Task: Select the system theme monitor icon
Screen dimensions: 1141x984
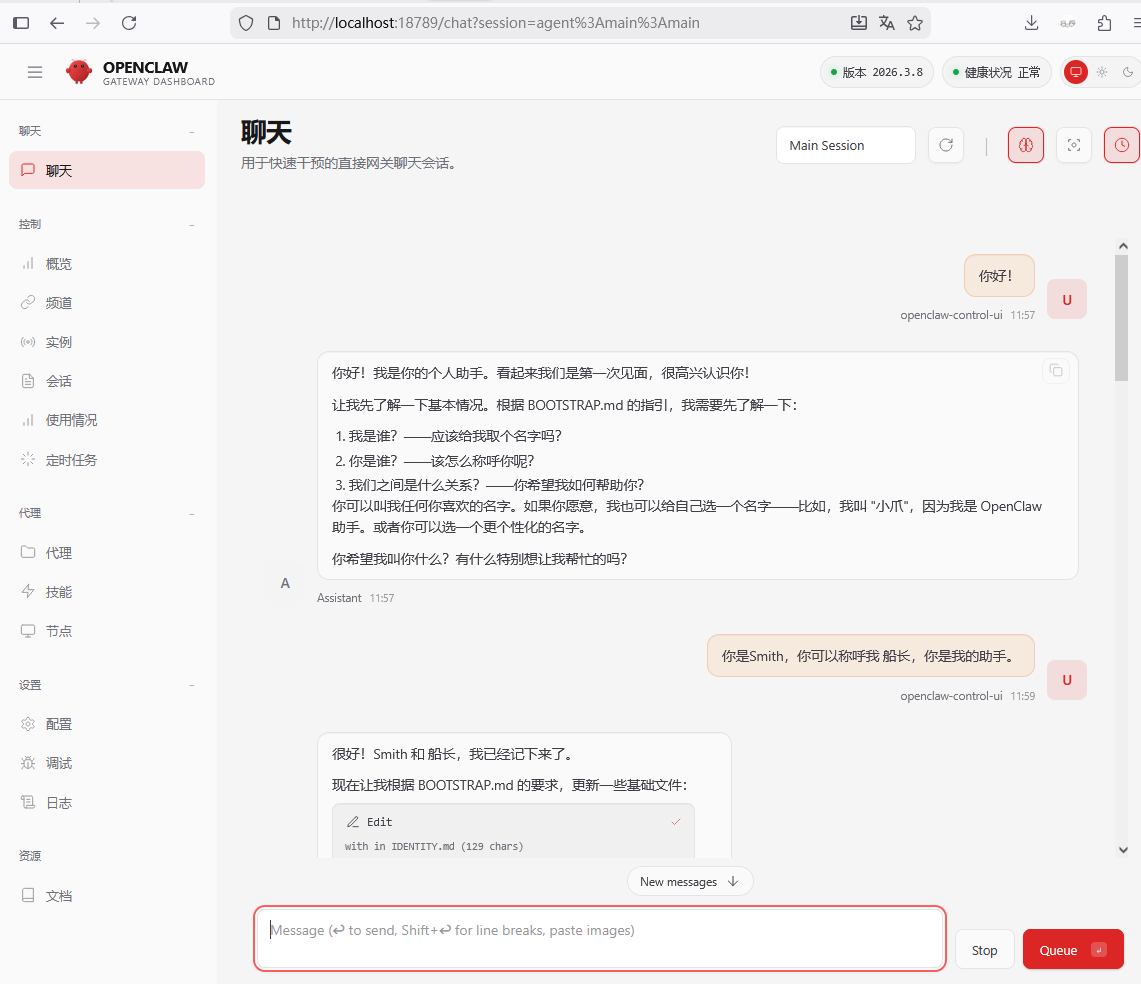Action: click(x=1076, y=72)
